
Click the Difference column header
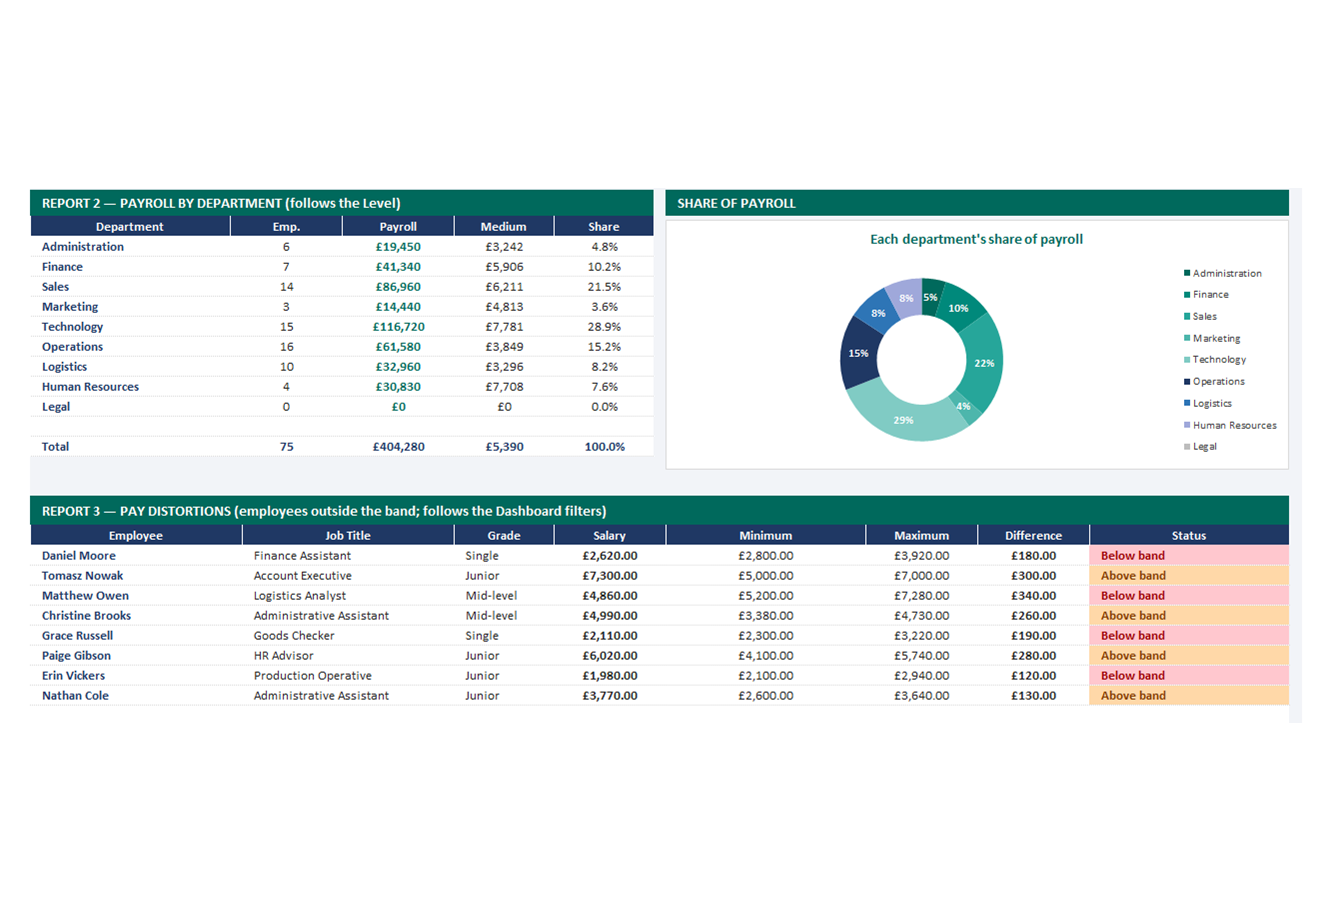(x=1033, y=536)
